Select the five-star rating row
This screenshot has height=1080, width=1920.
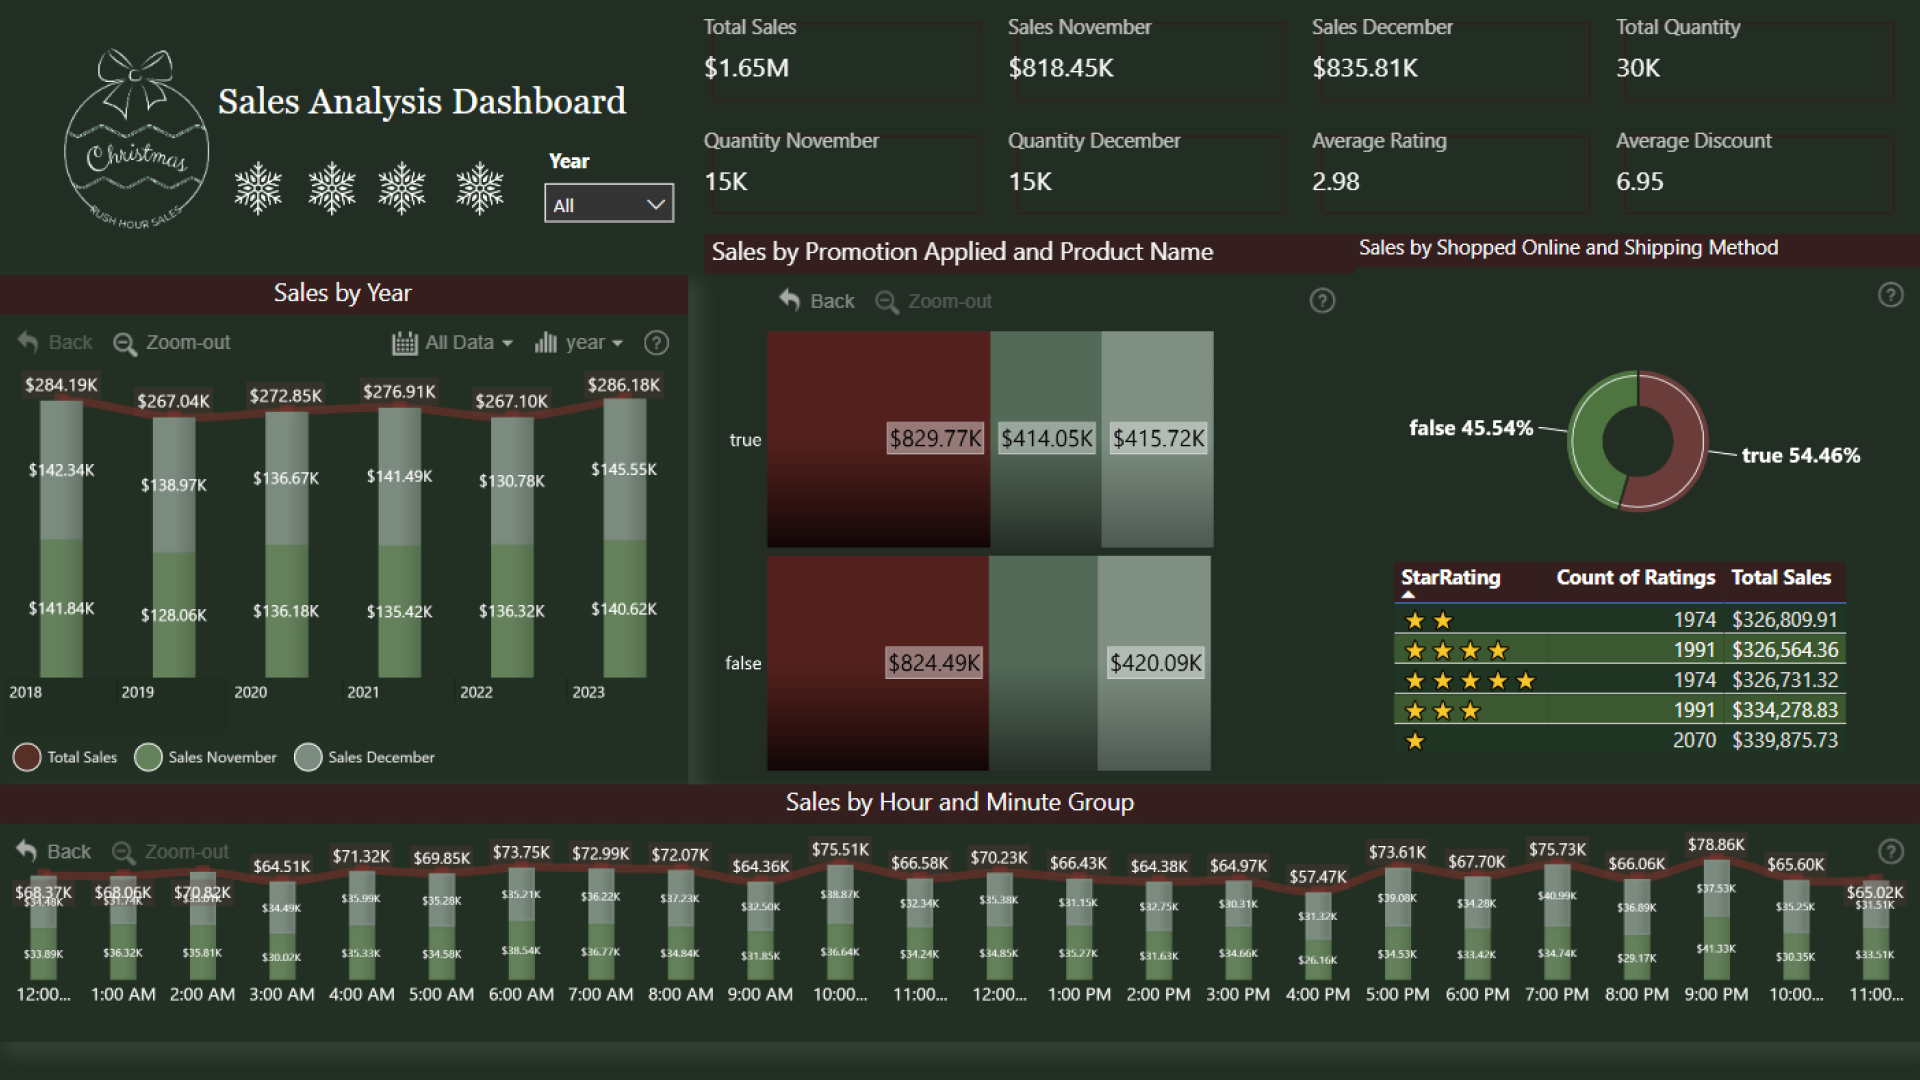[x=1620, y=680]
